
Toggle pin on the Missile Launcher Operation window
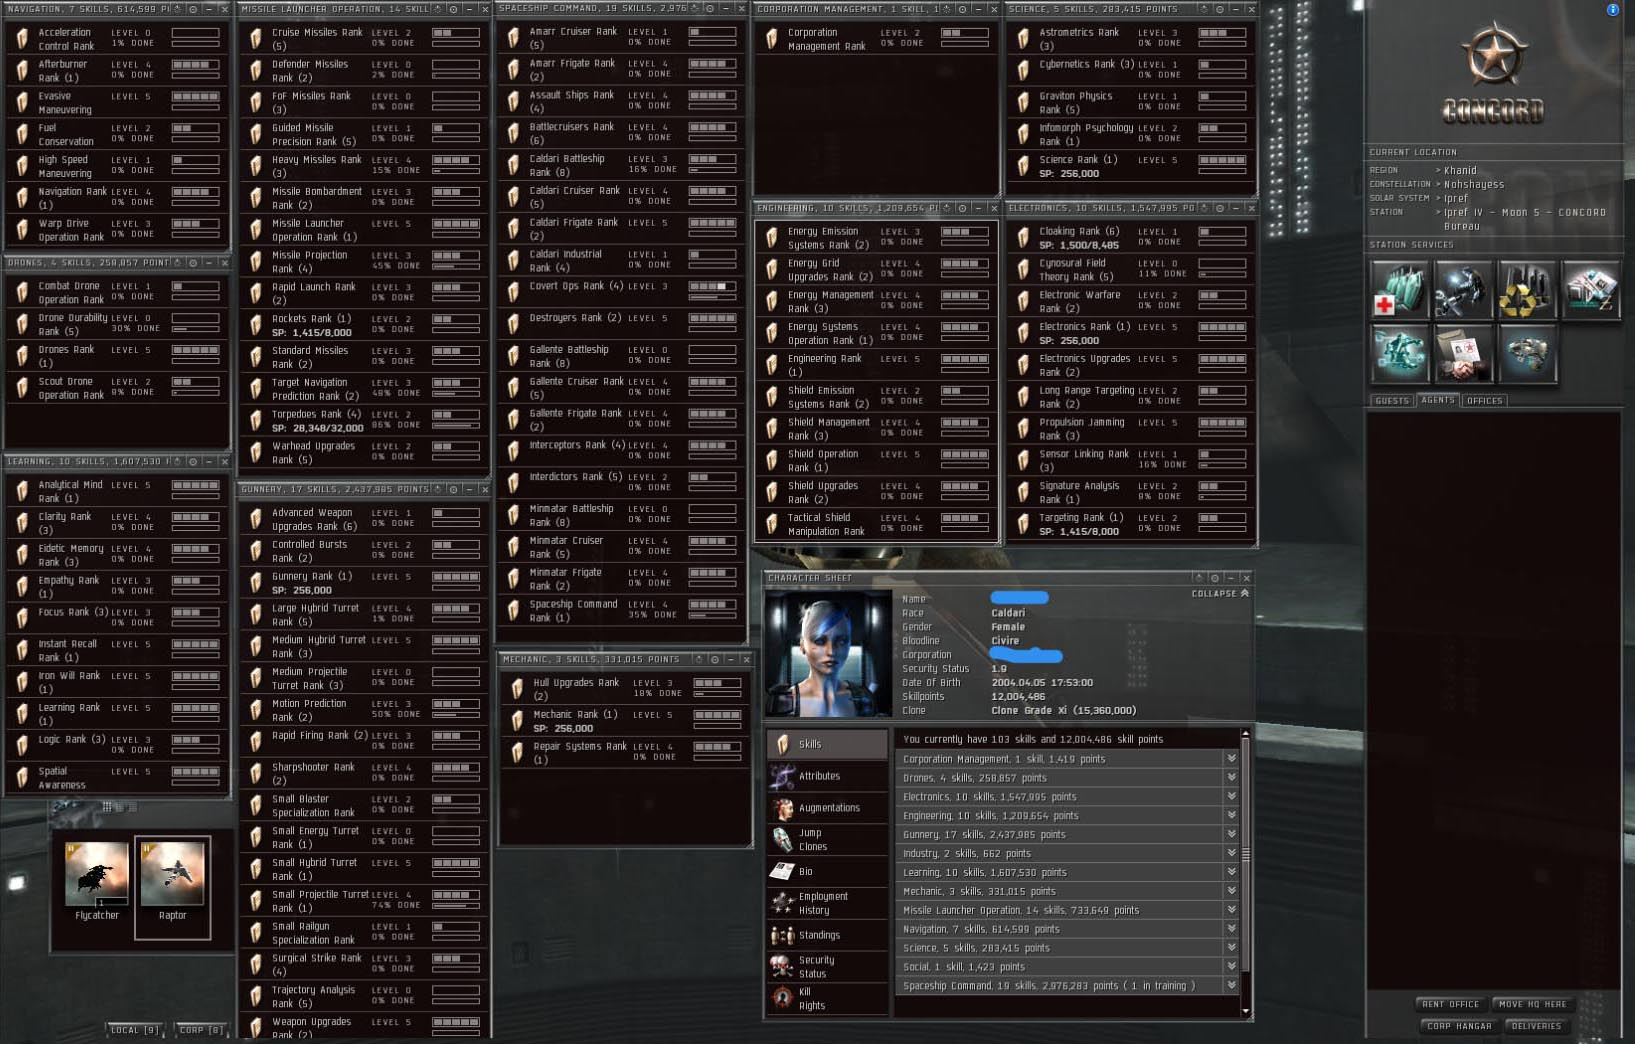[437, 9]
